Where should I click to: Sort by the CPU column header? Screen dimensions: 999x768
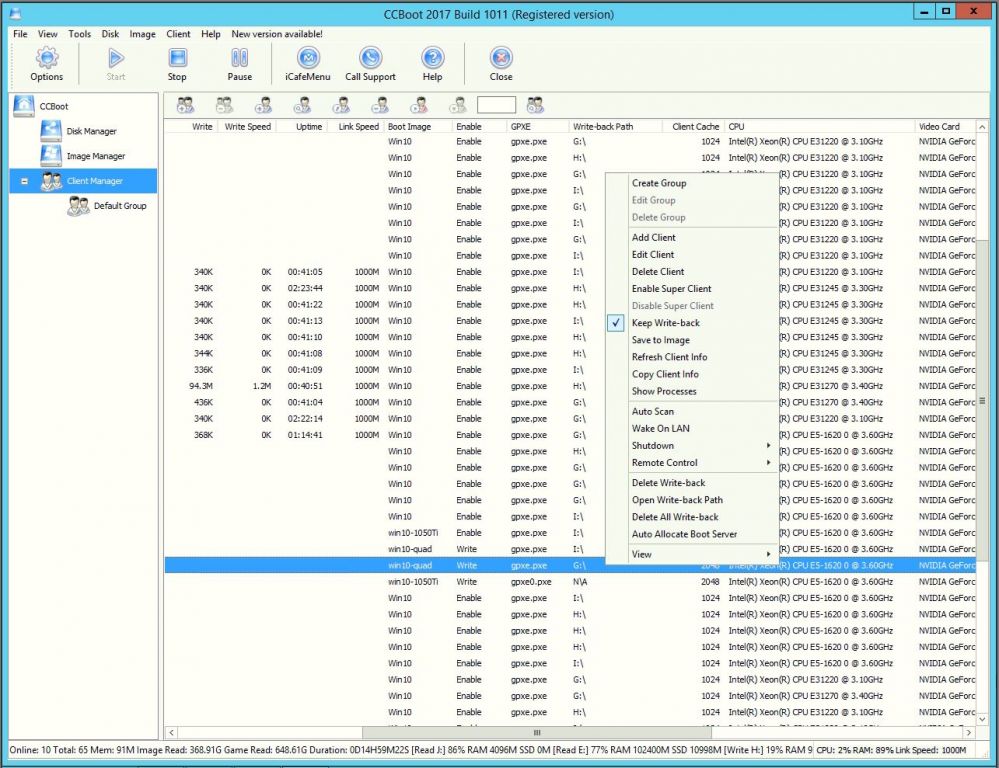tap(820, 127)
